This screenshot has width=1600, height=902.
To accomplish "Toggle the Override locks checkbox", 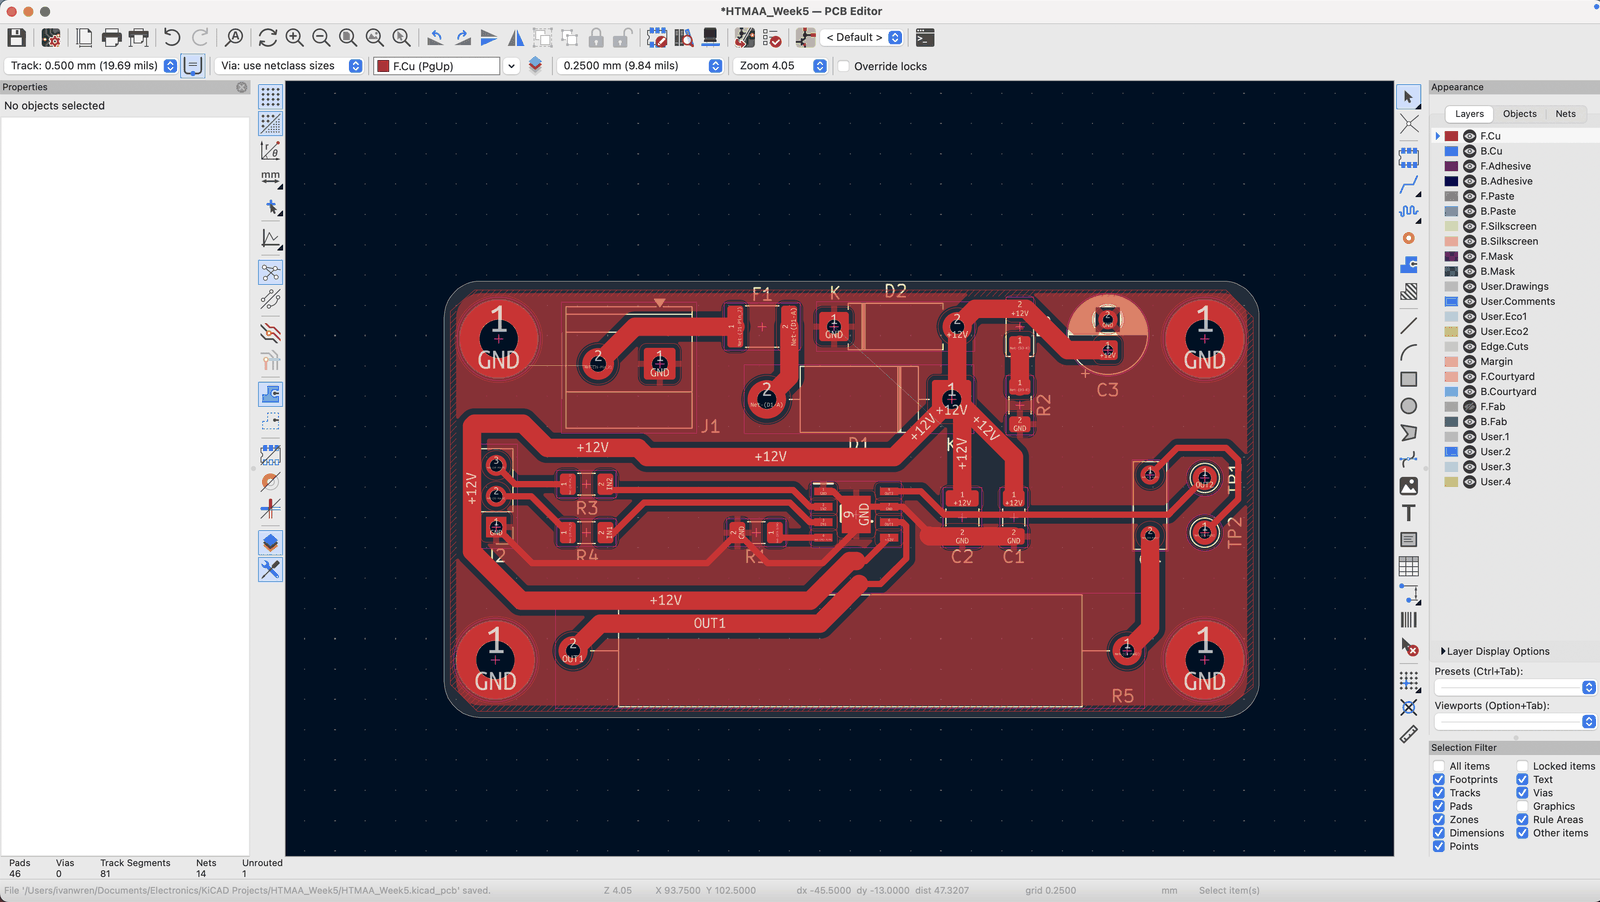I will tap(844, 66).
